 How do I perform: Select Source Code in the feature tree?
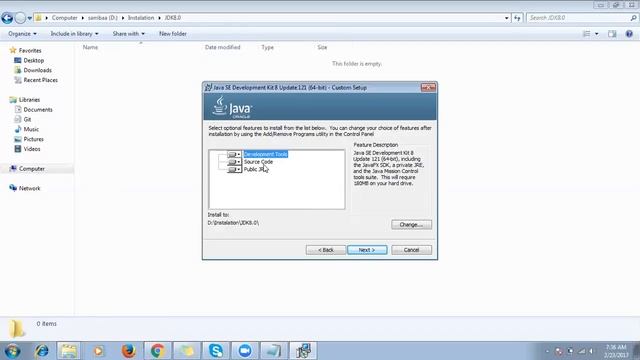(x=258, y=162)
